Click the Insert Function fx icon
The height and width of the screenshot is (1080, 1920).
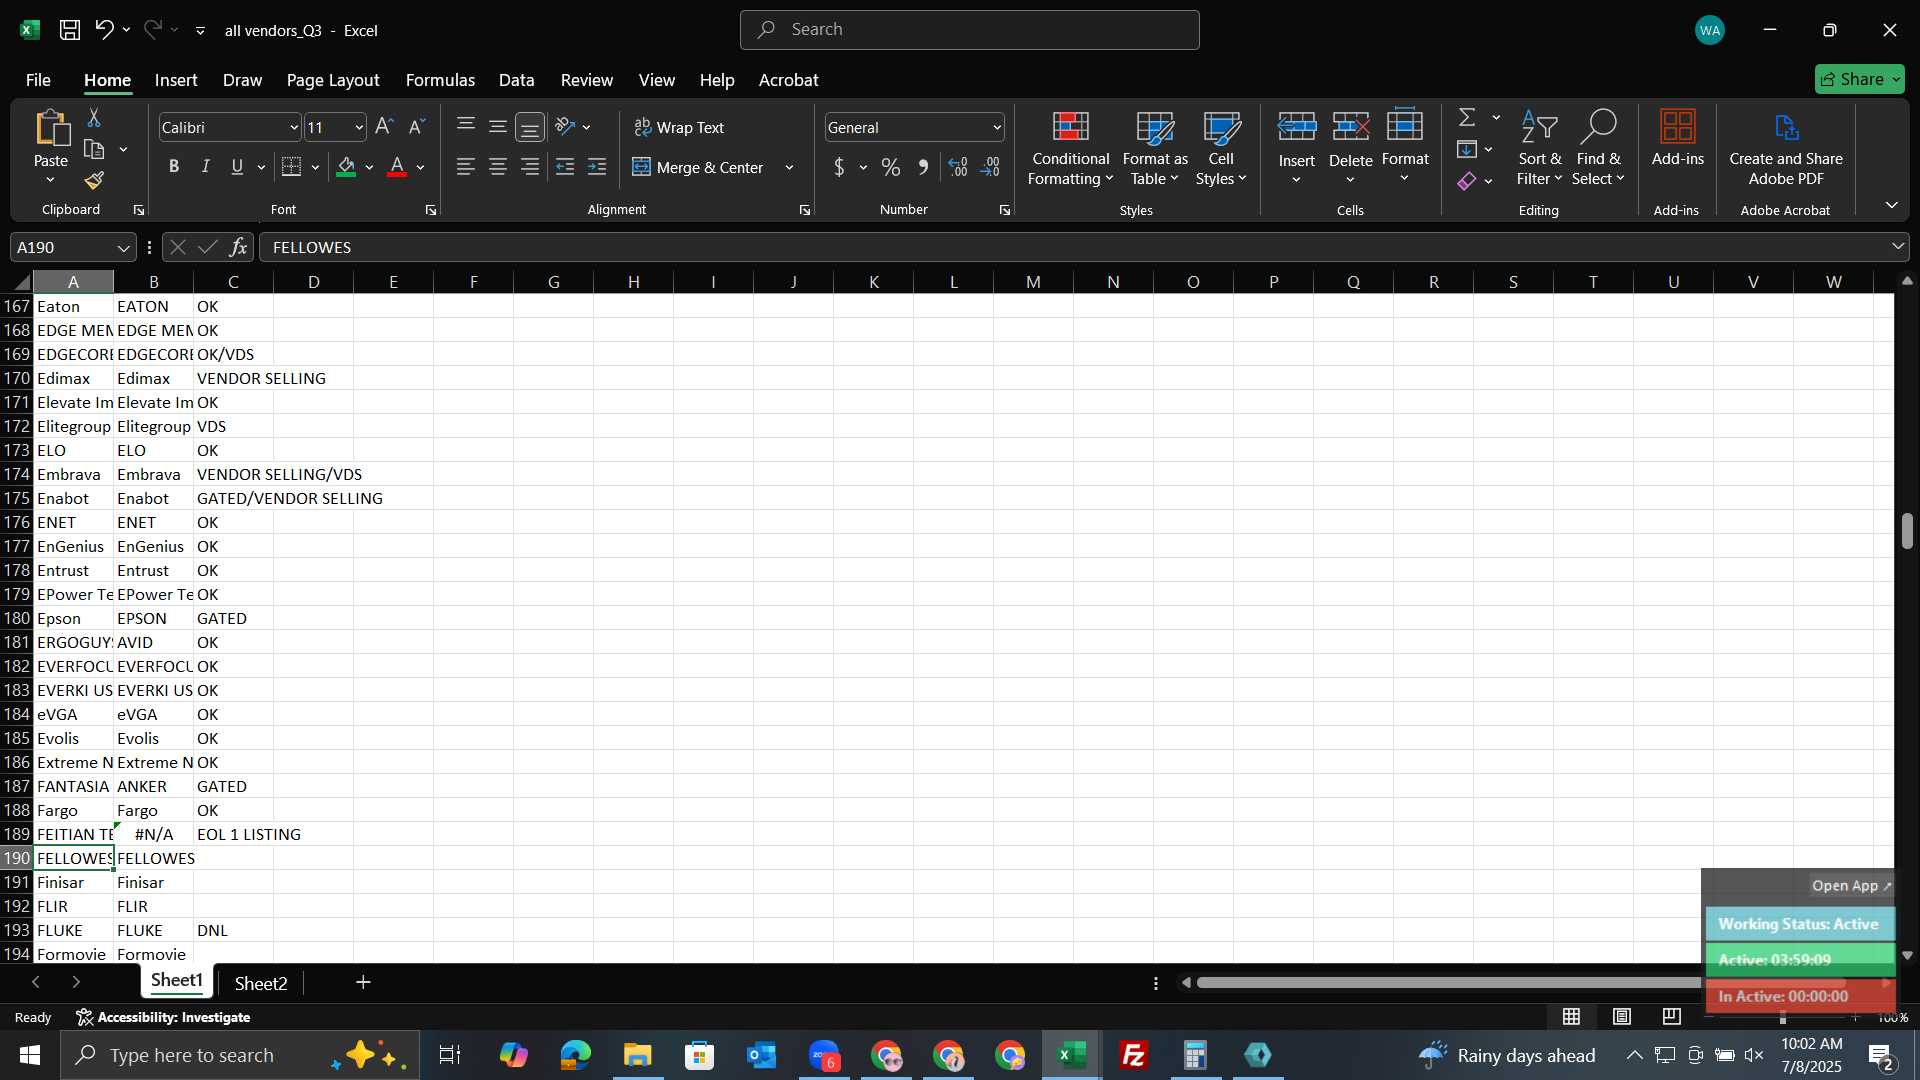[238, 247]
